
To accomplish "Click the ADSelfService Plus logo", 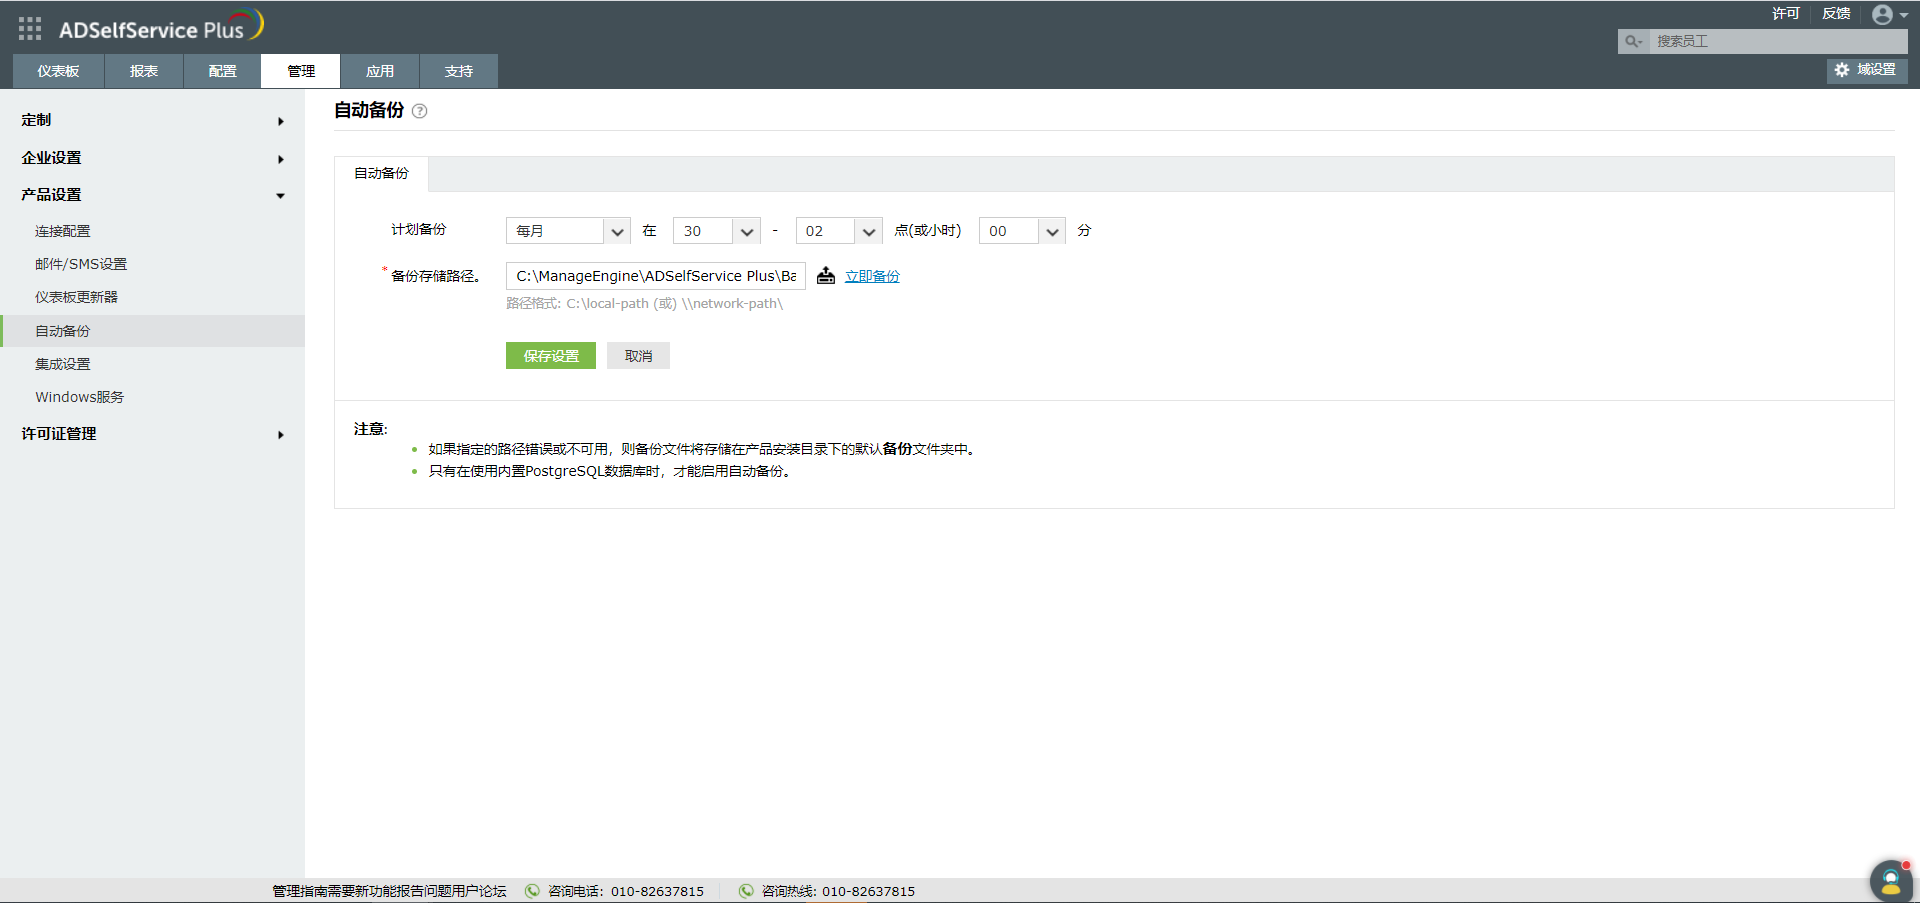I will coord(155,27).
